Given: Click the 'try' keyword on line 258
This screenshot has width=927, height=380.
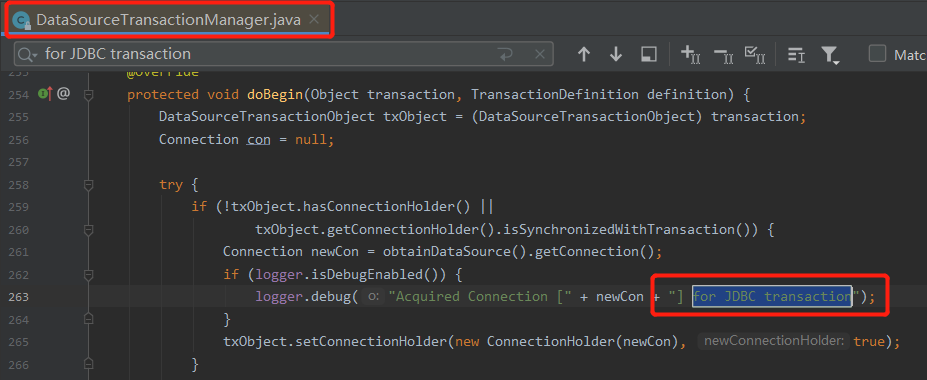Looking at the screenshot, I should click(x=171, y=184).
